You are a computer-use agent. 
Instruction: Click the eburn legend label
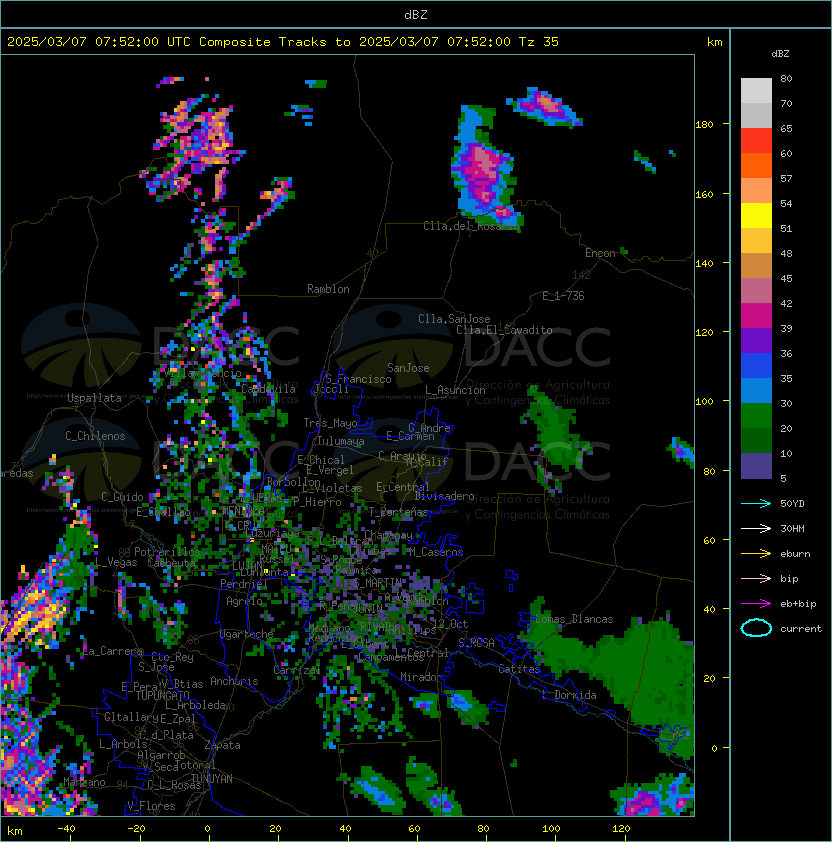point(795,554)
